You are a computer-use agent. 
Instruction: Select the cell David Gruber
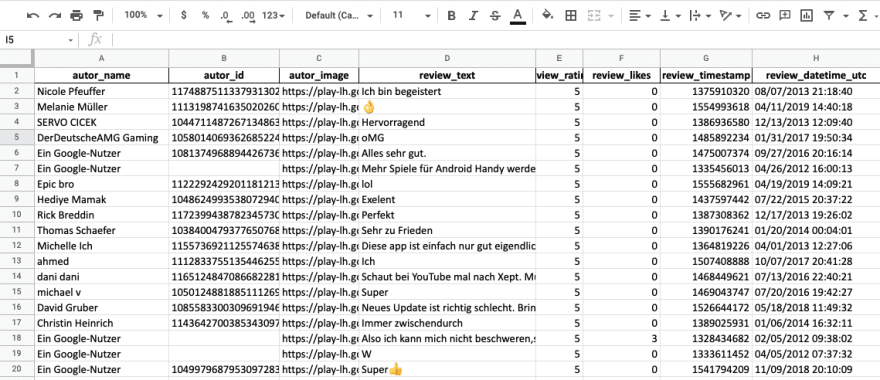[101, 308]
